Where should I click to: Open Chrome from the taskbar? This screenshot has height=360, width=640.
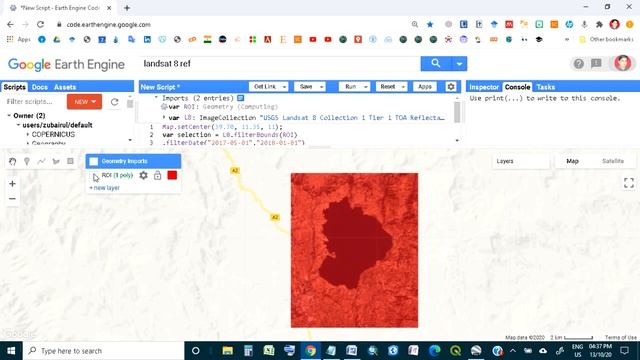tap(310, 351)
